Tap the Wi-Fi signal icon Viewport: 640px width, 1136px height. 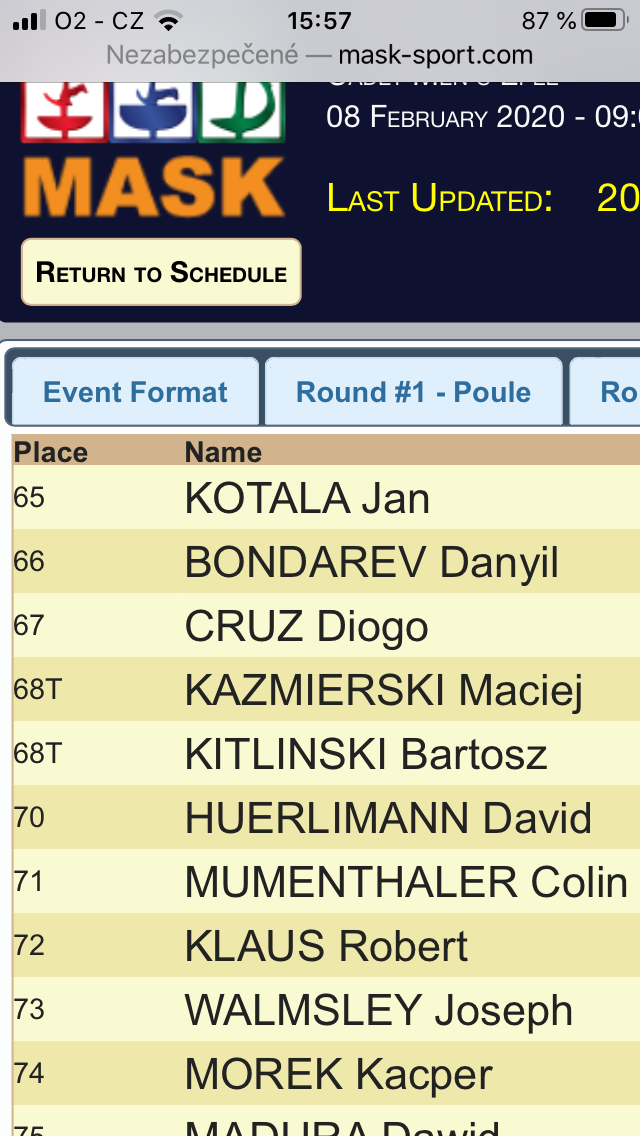point(168,21)
